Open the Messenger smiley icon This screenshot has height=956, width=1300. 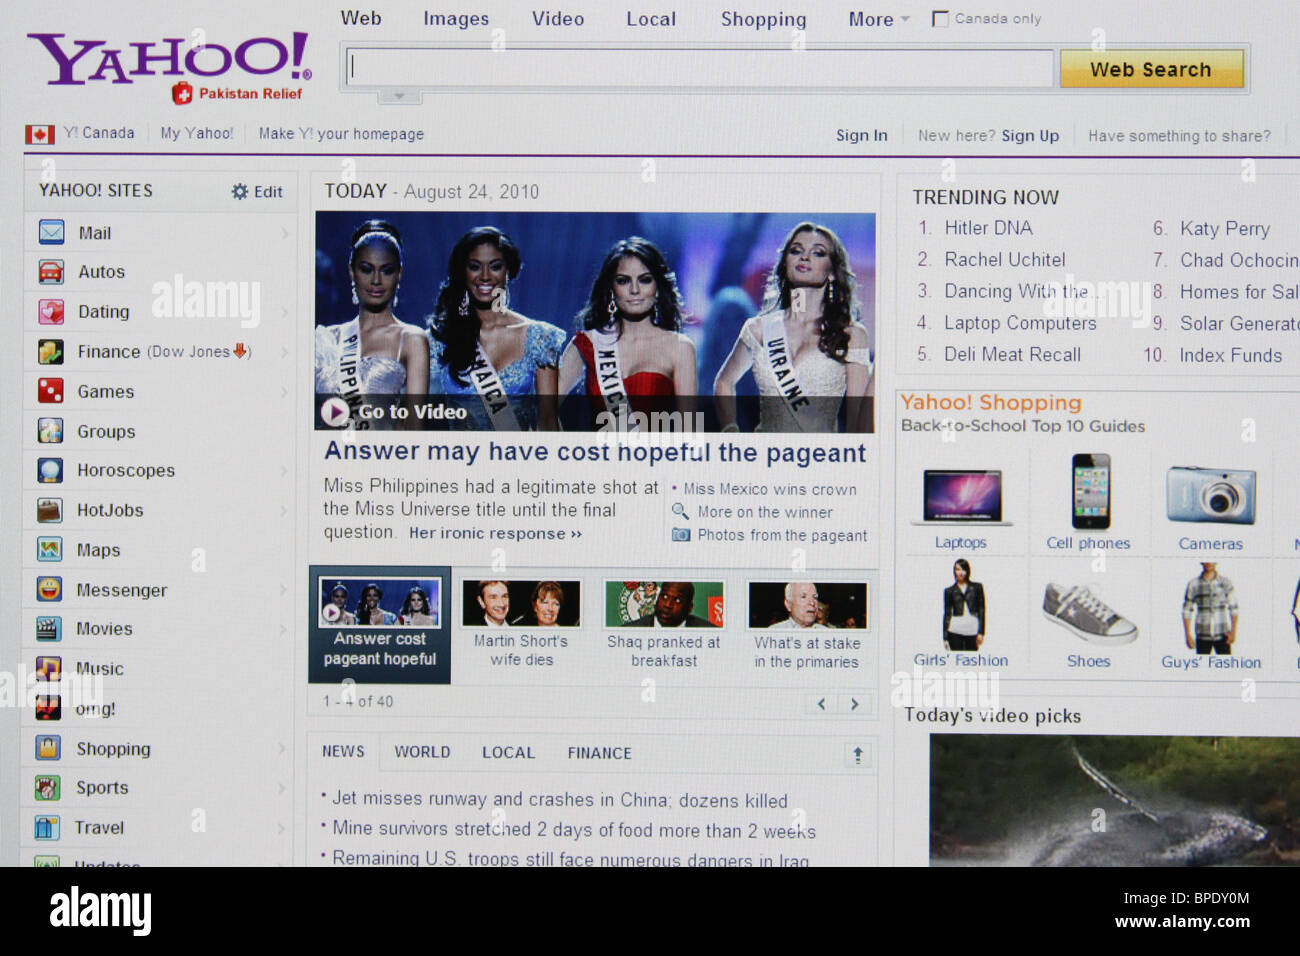[49, 589]
